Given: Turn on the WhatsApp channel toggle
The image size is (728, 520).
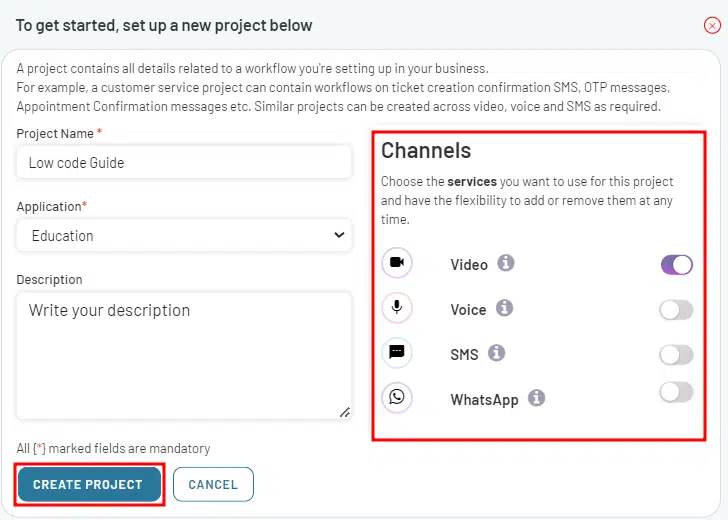Looking at the screenshot, I should 676,392.
